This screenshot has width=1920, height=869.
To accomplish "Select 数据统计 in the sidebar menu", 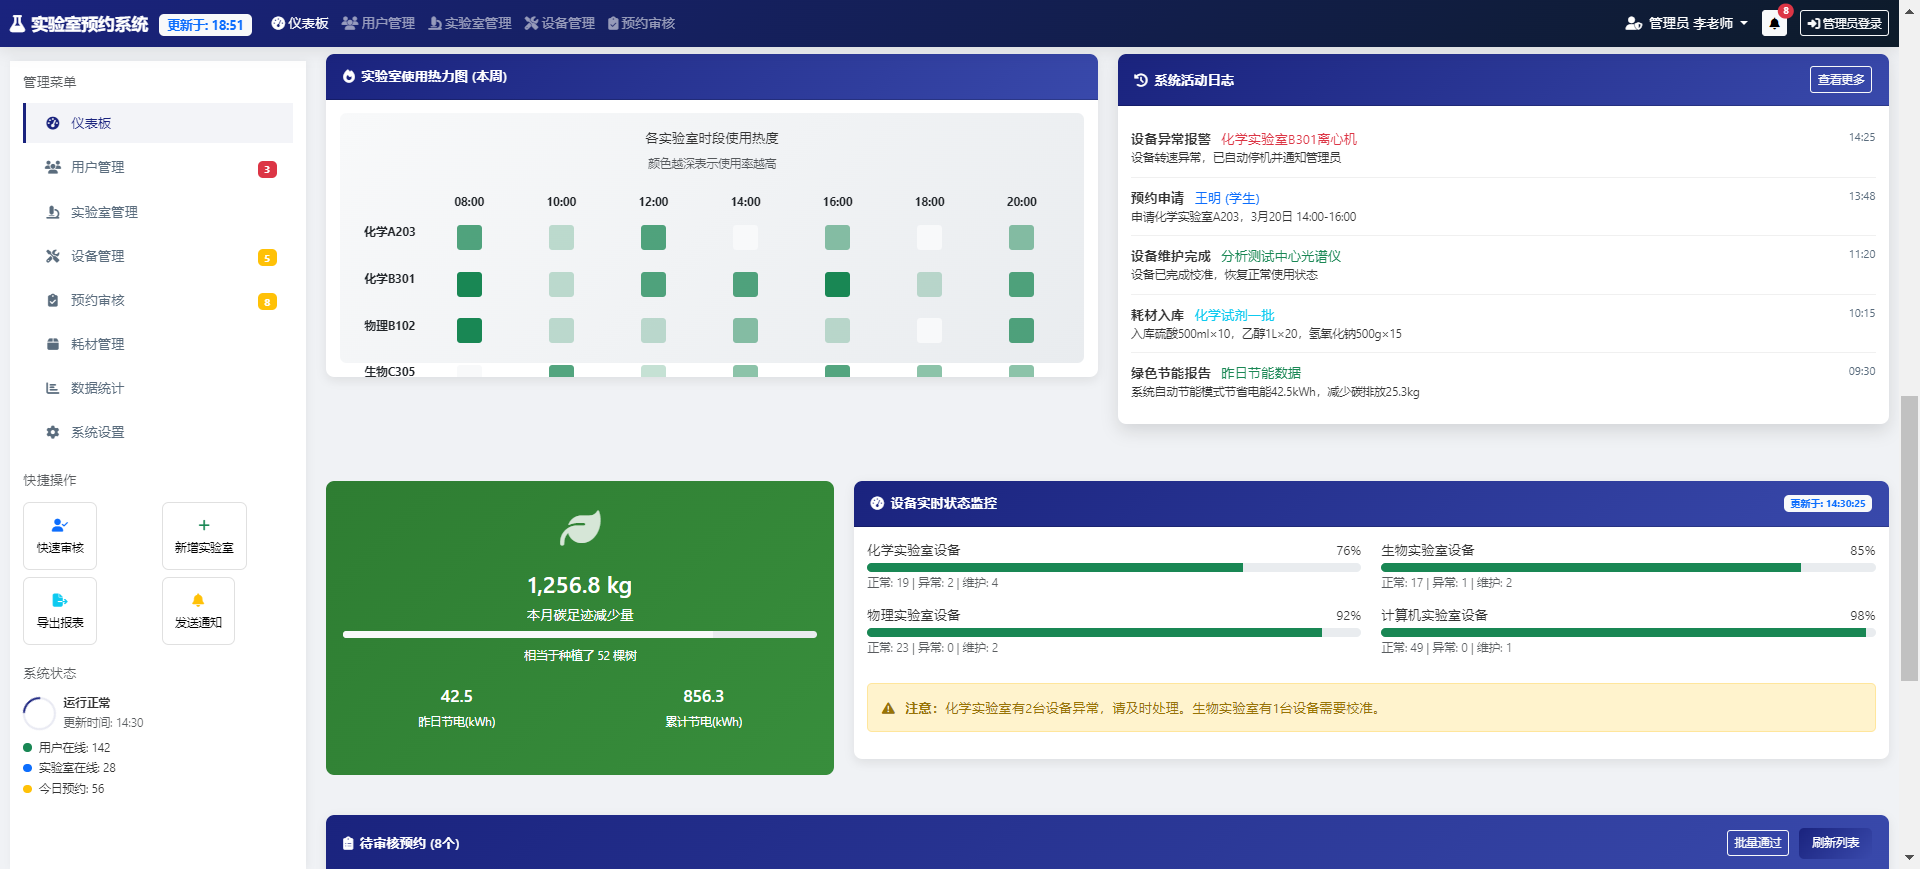I will (x=158, y=388).
